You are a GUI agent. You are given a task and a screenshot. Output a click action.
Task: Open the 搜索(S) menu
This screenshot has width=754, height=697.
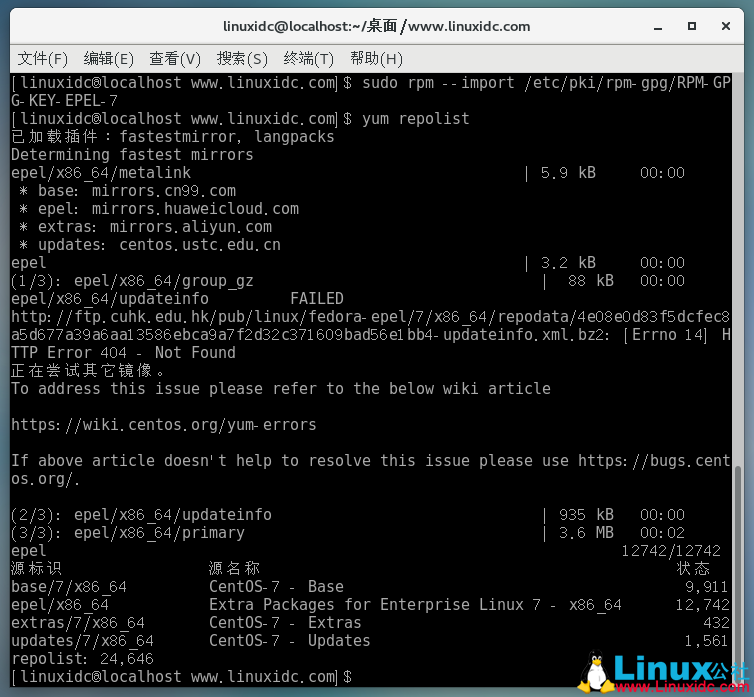pyautogui.click(x=242, y=59)
